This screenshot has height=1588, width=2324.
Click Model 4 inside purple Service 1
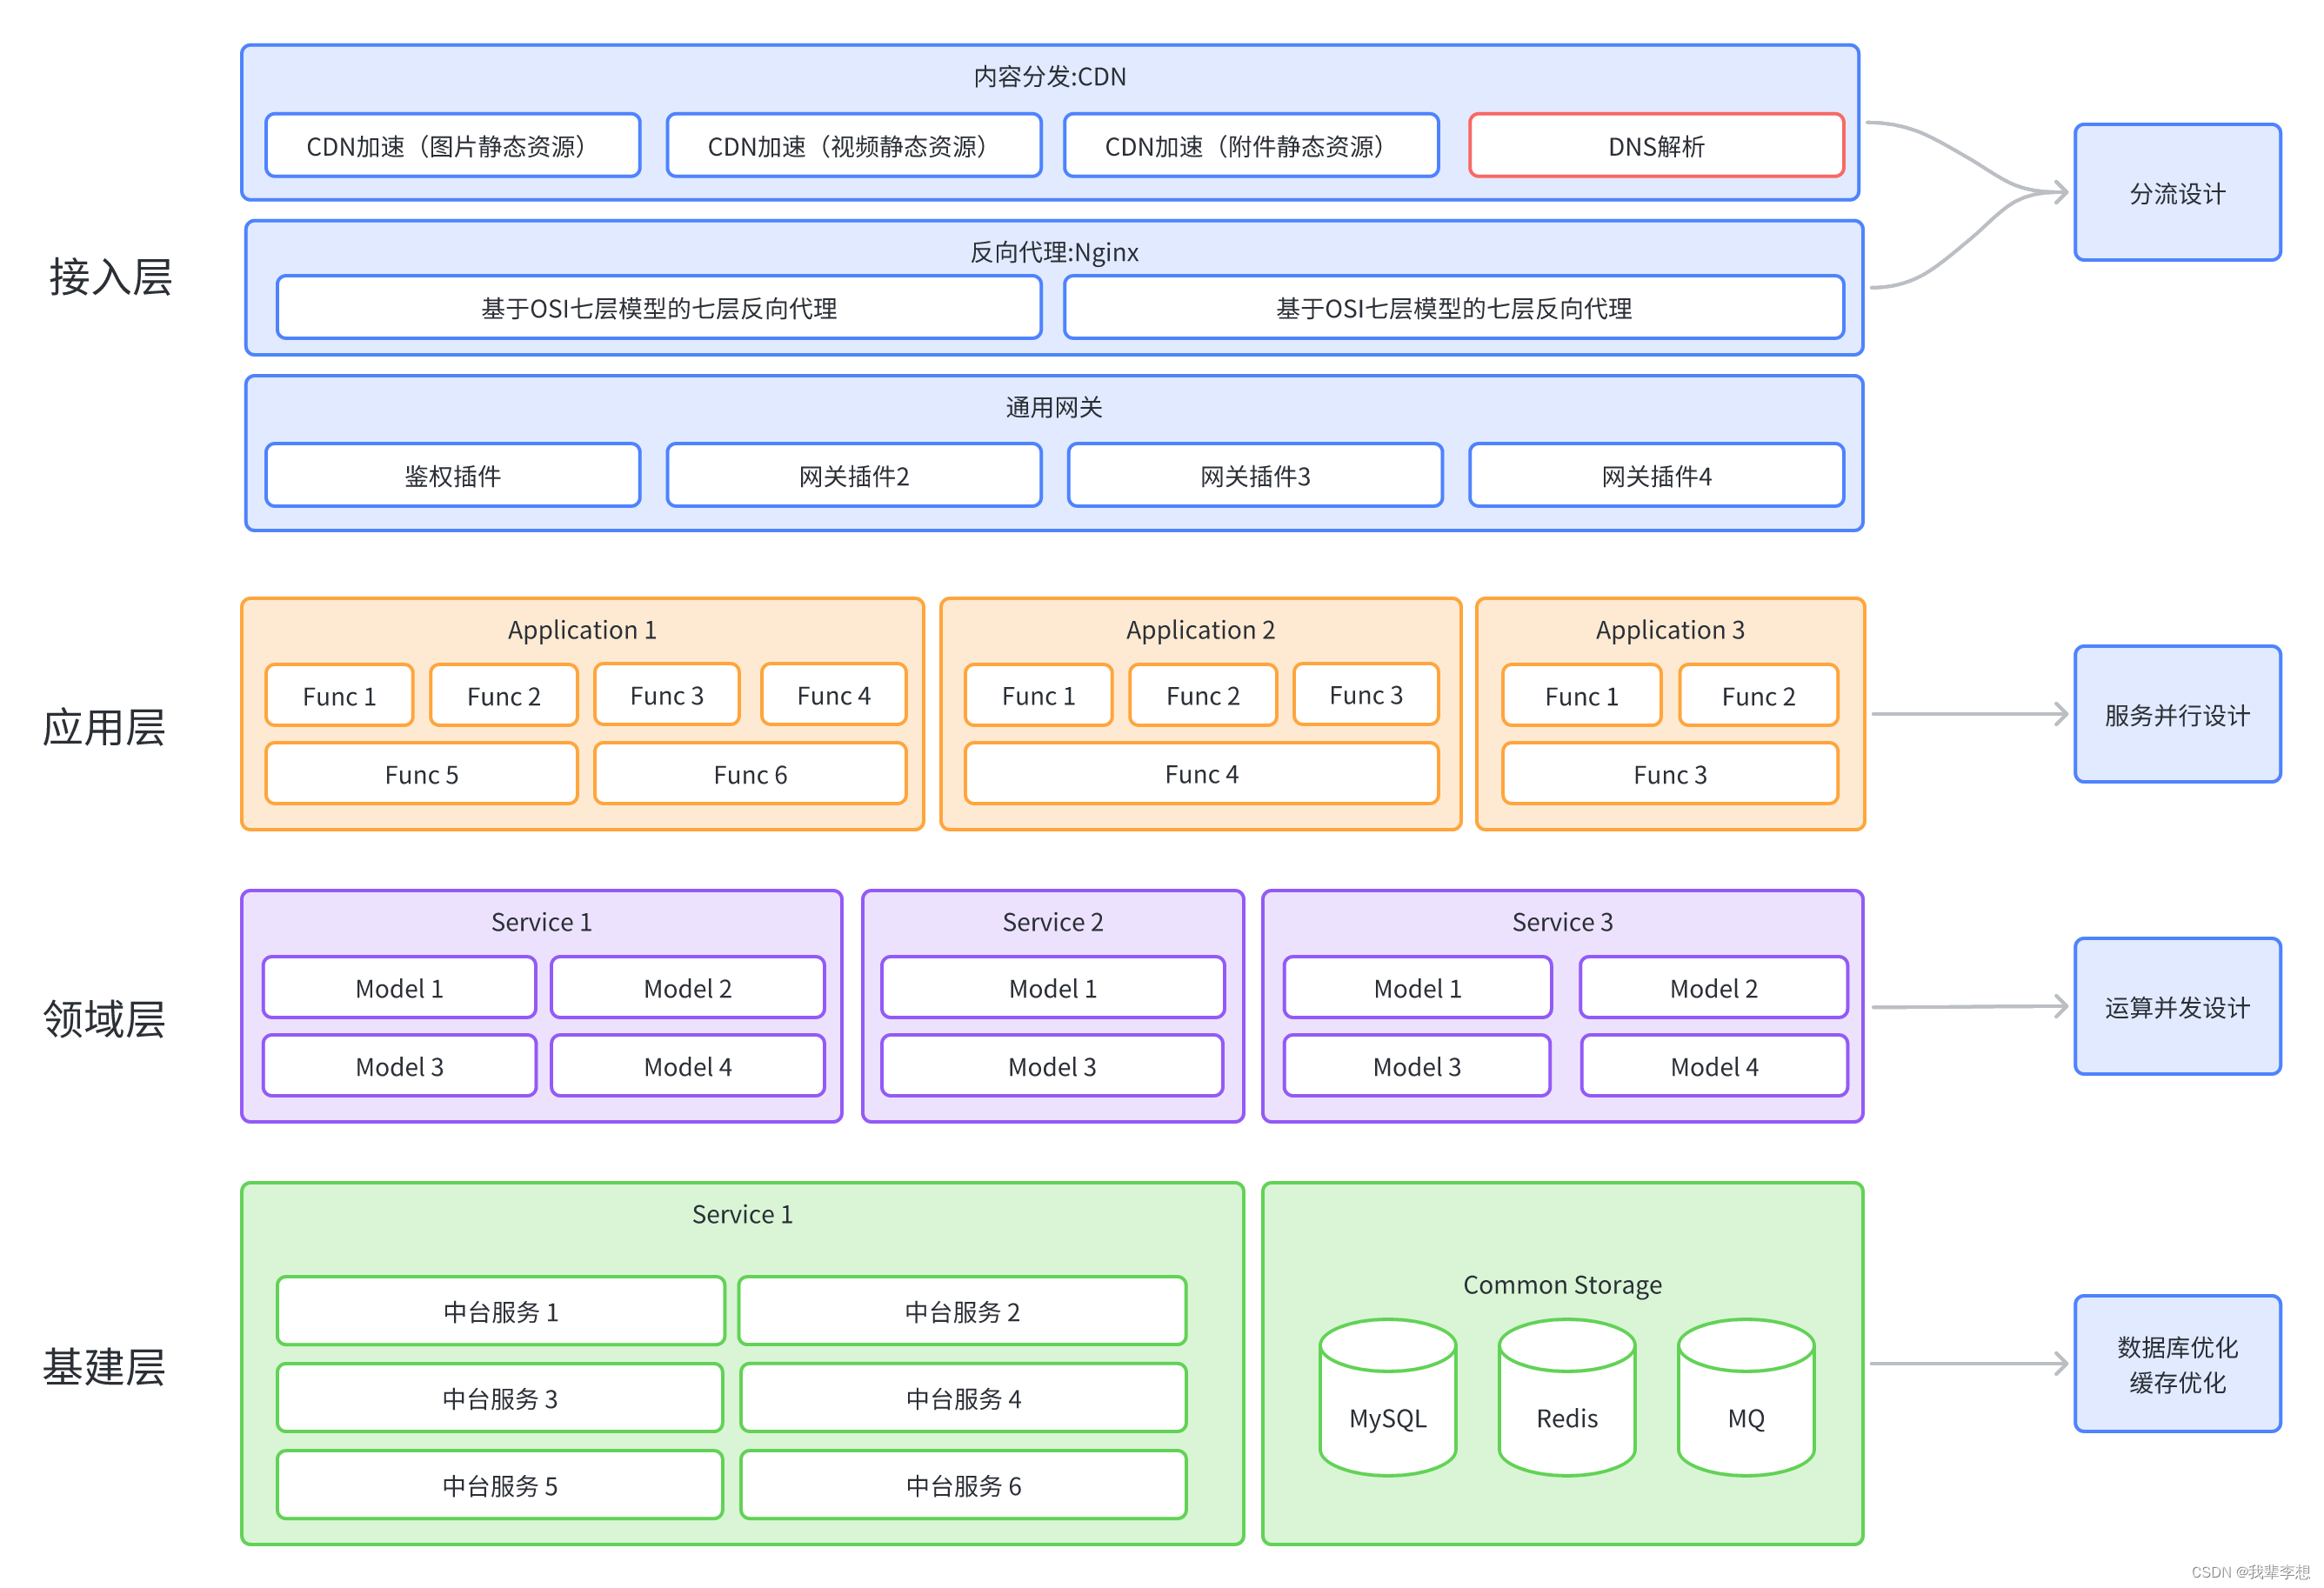point(687,1066)
